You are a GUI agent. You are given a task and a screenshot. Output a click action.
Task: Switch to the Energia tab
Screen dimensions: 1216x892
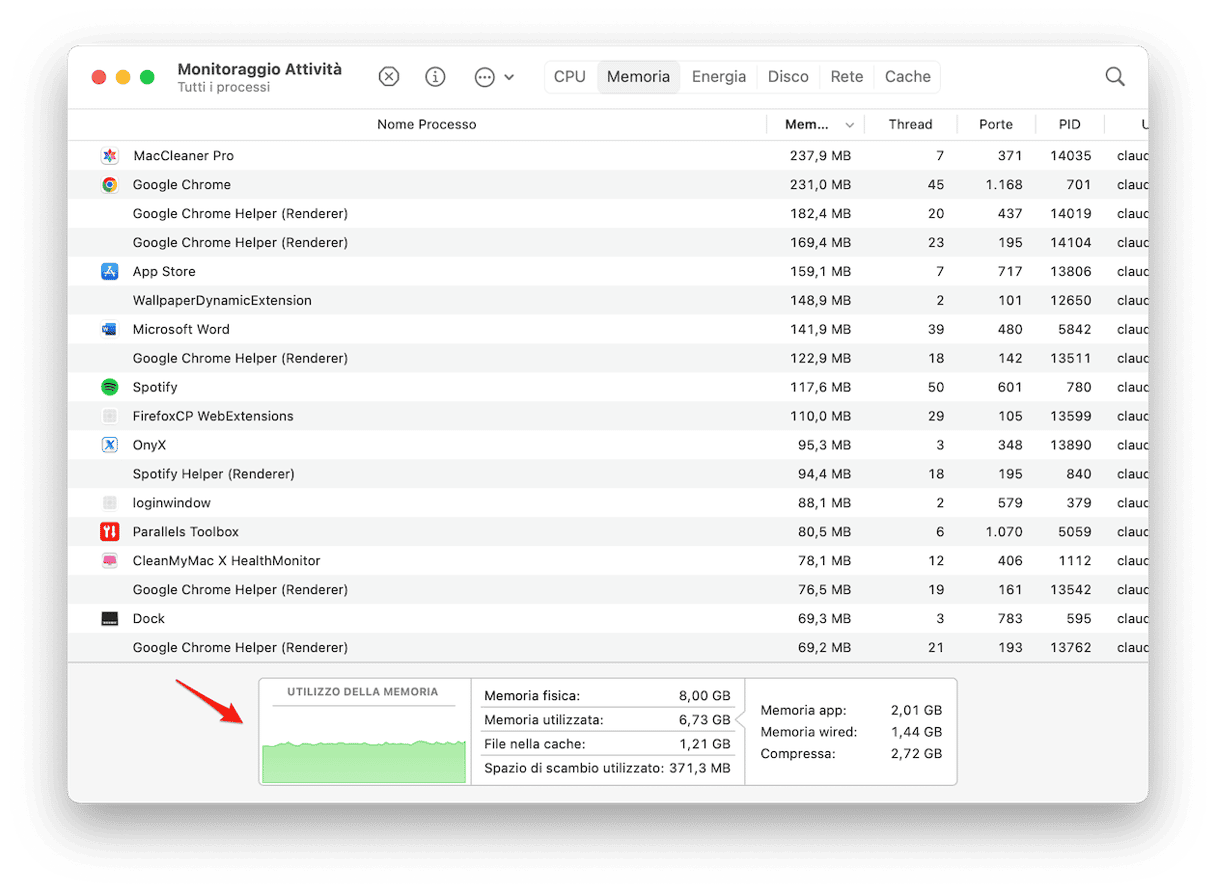[719, 77]
